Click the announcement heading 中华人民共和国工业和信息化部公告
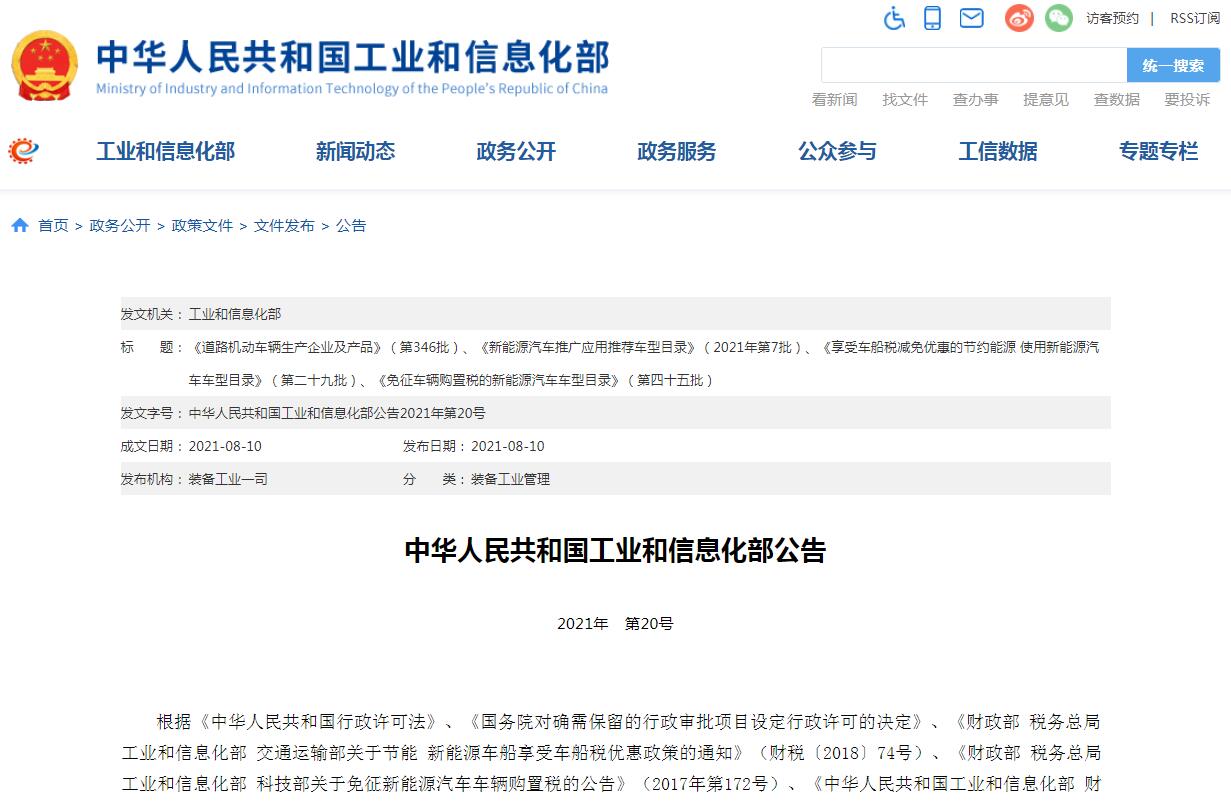 click(615, 551)
